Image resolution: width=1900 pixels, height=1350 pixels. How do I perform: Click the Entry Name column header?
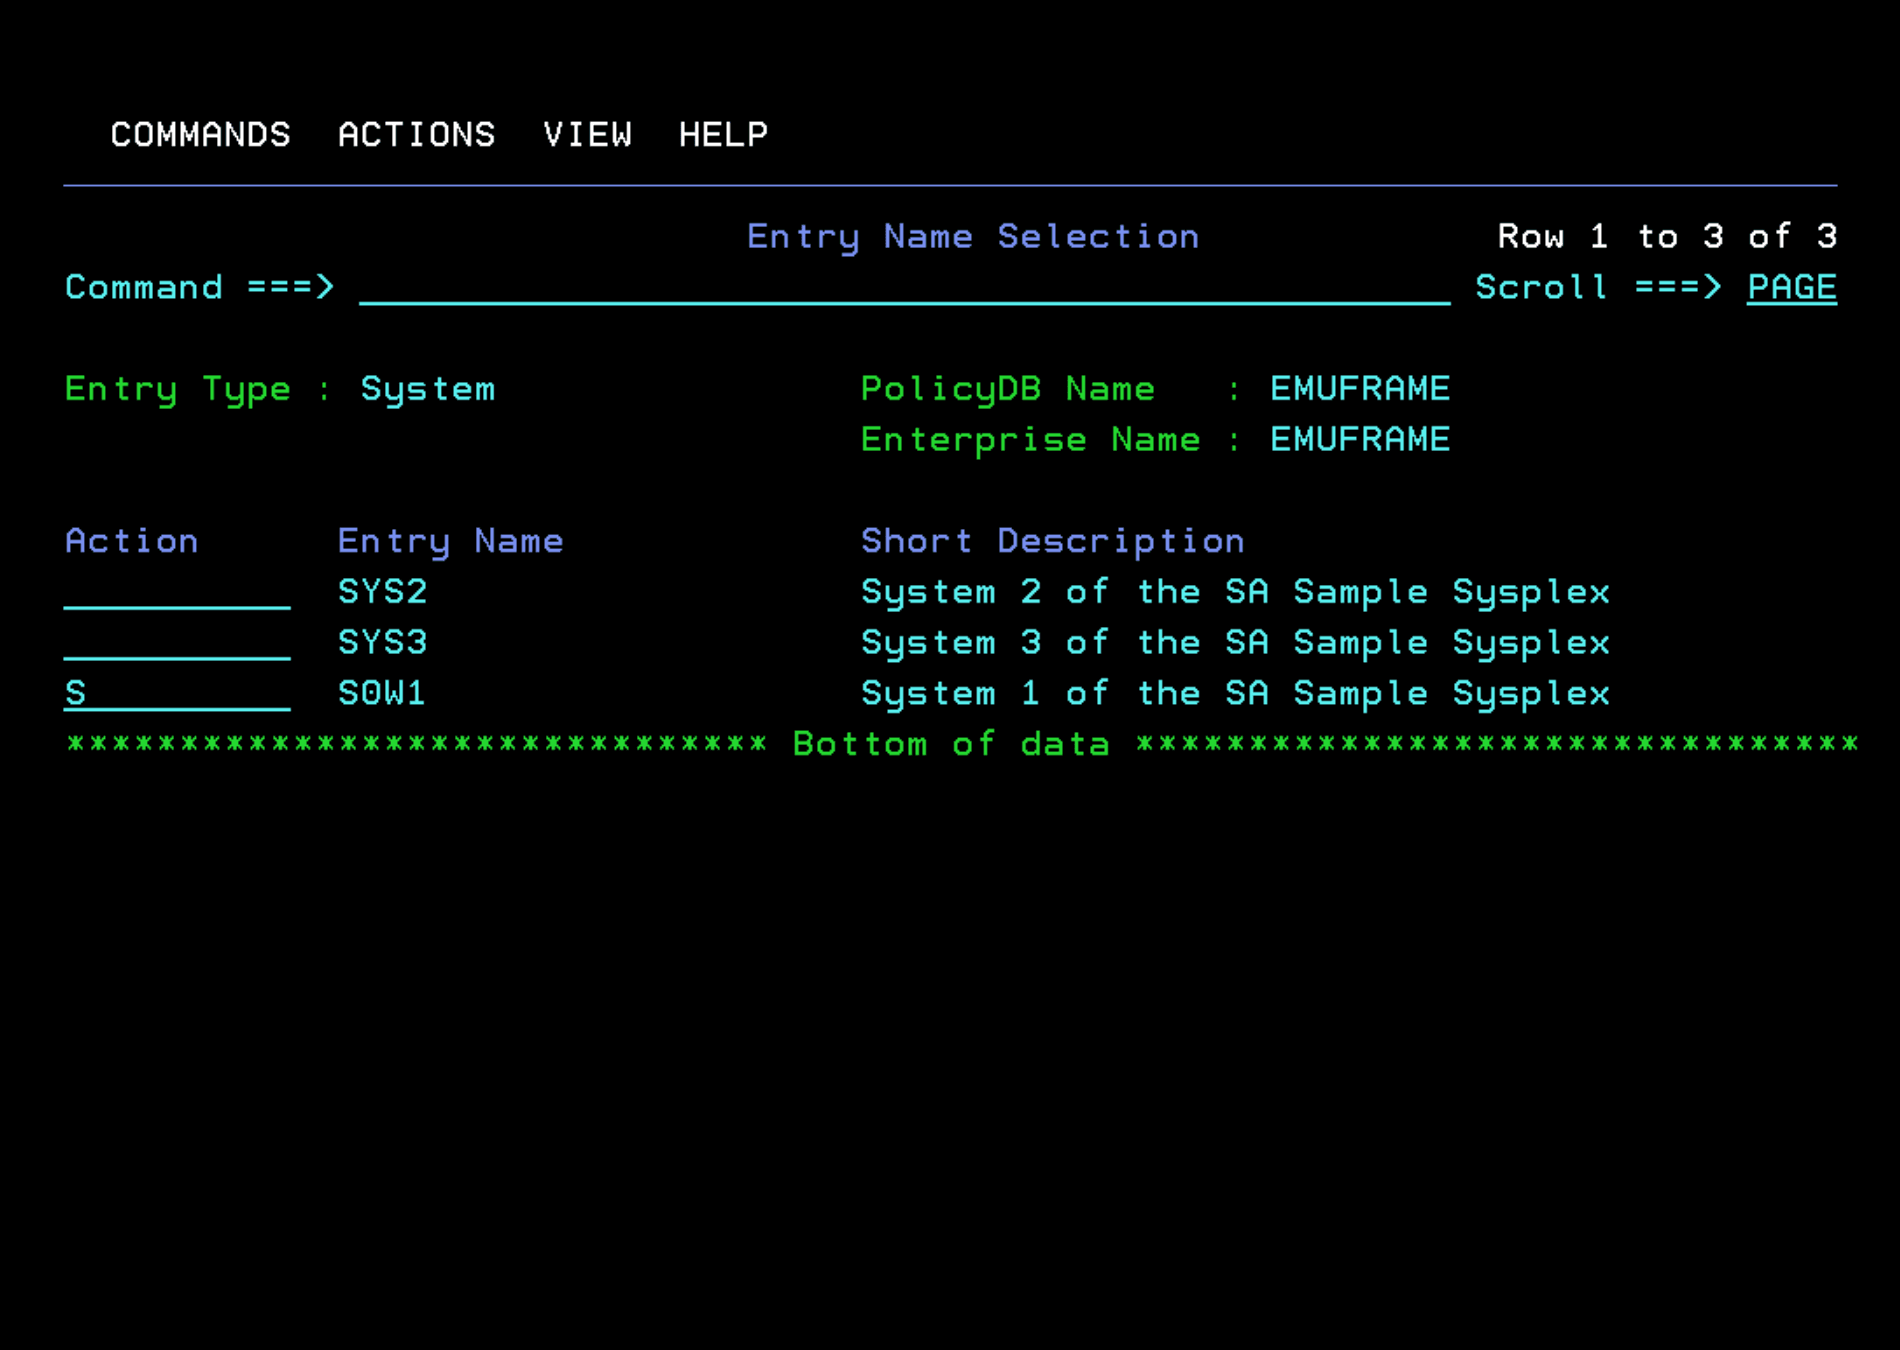tap(450, 540)
